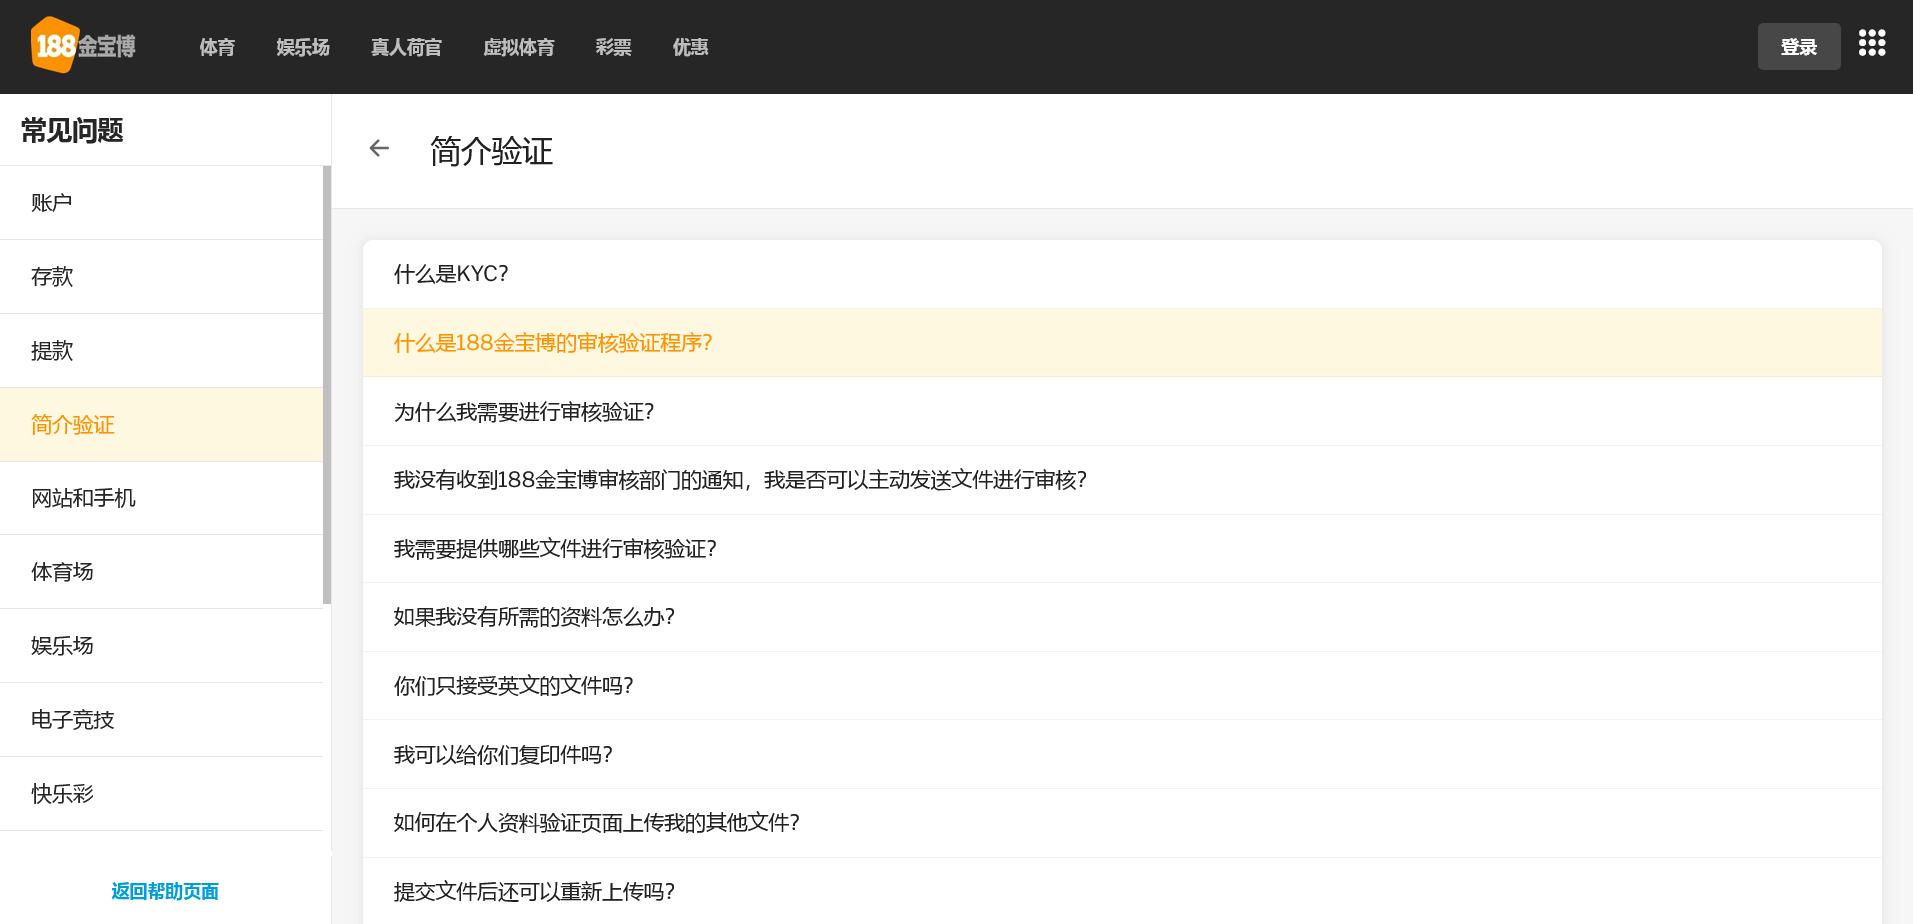Click the 登录 button
Screen dimensions: 1913x924
pyautogui.click(x=1799, y=47)
